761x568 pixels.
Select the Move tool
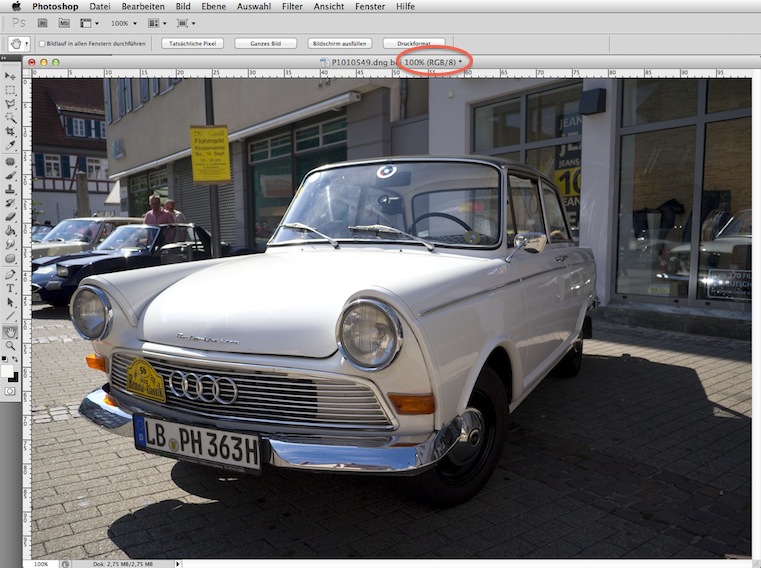(x=10, y=76)
